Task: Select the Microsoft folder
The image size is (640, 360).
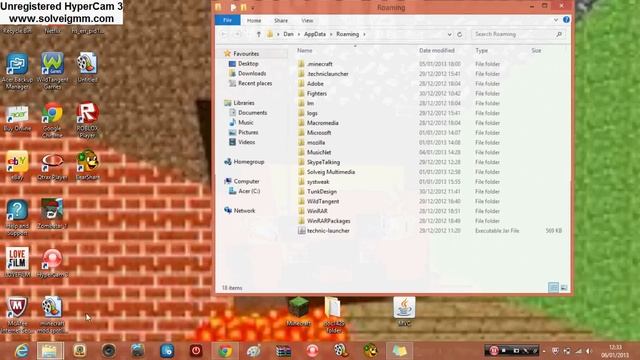Action: click(x=319, y=133)
